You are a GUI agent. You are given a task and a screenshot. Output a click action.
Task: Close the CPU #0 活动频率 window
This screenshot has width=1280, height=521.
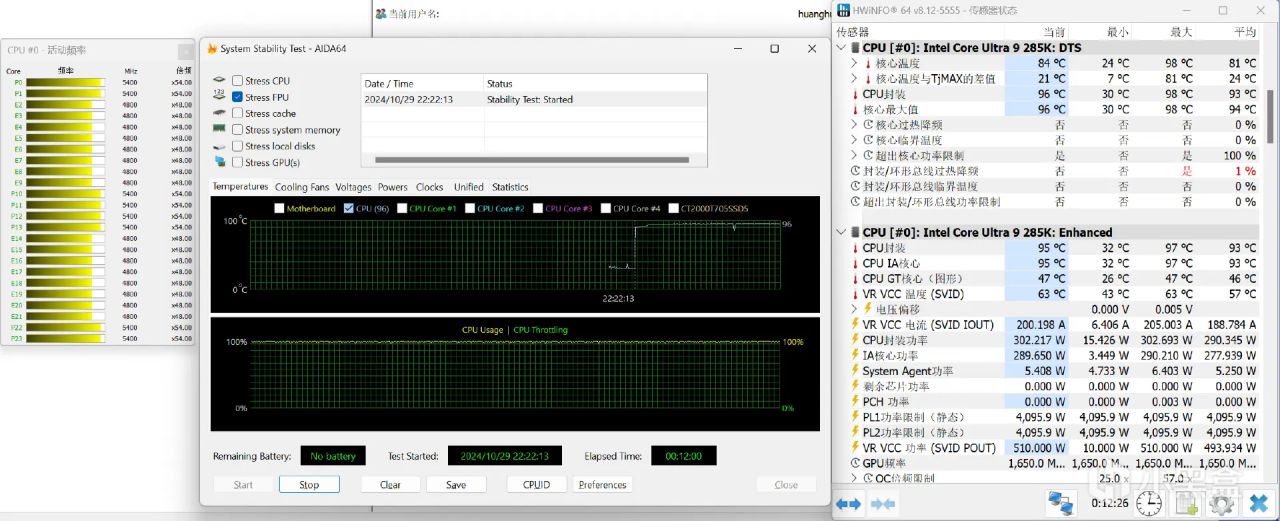[185, 51]
